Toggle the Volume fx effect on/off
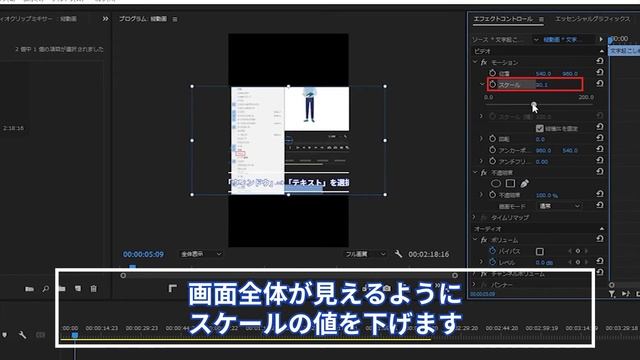Screen dimensions: 640x360 point(484,240)
